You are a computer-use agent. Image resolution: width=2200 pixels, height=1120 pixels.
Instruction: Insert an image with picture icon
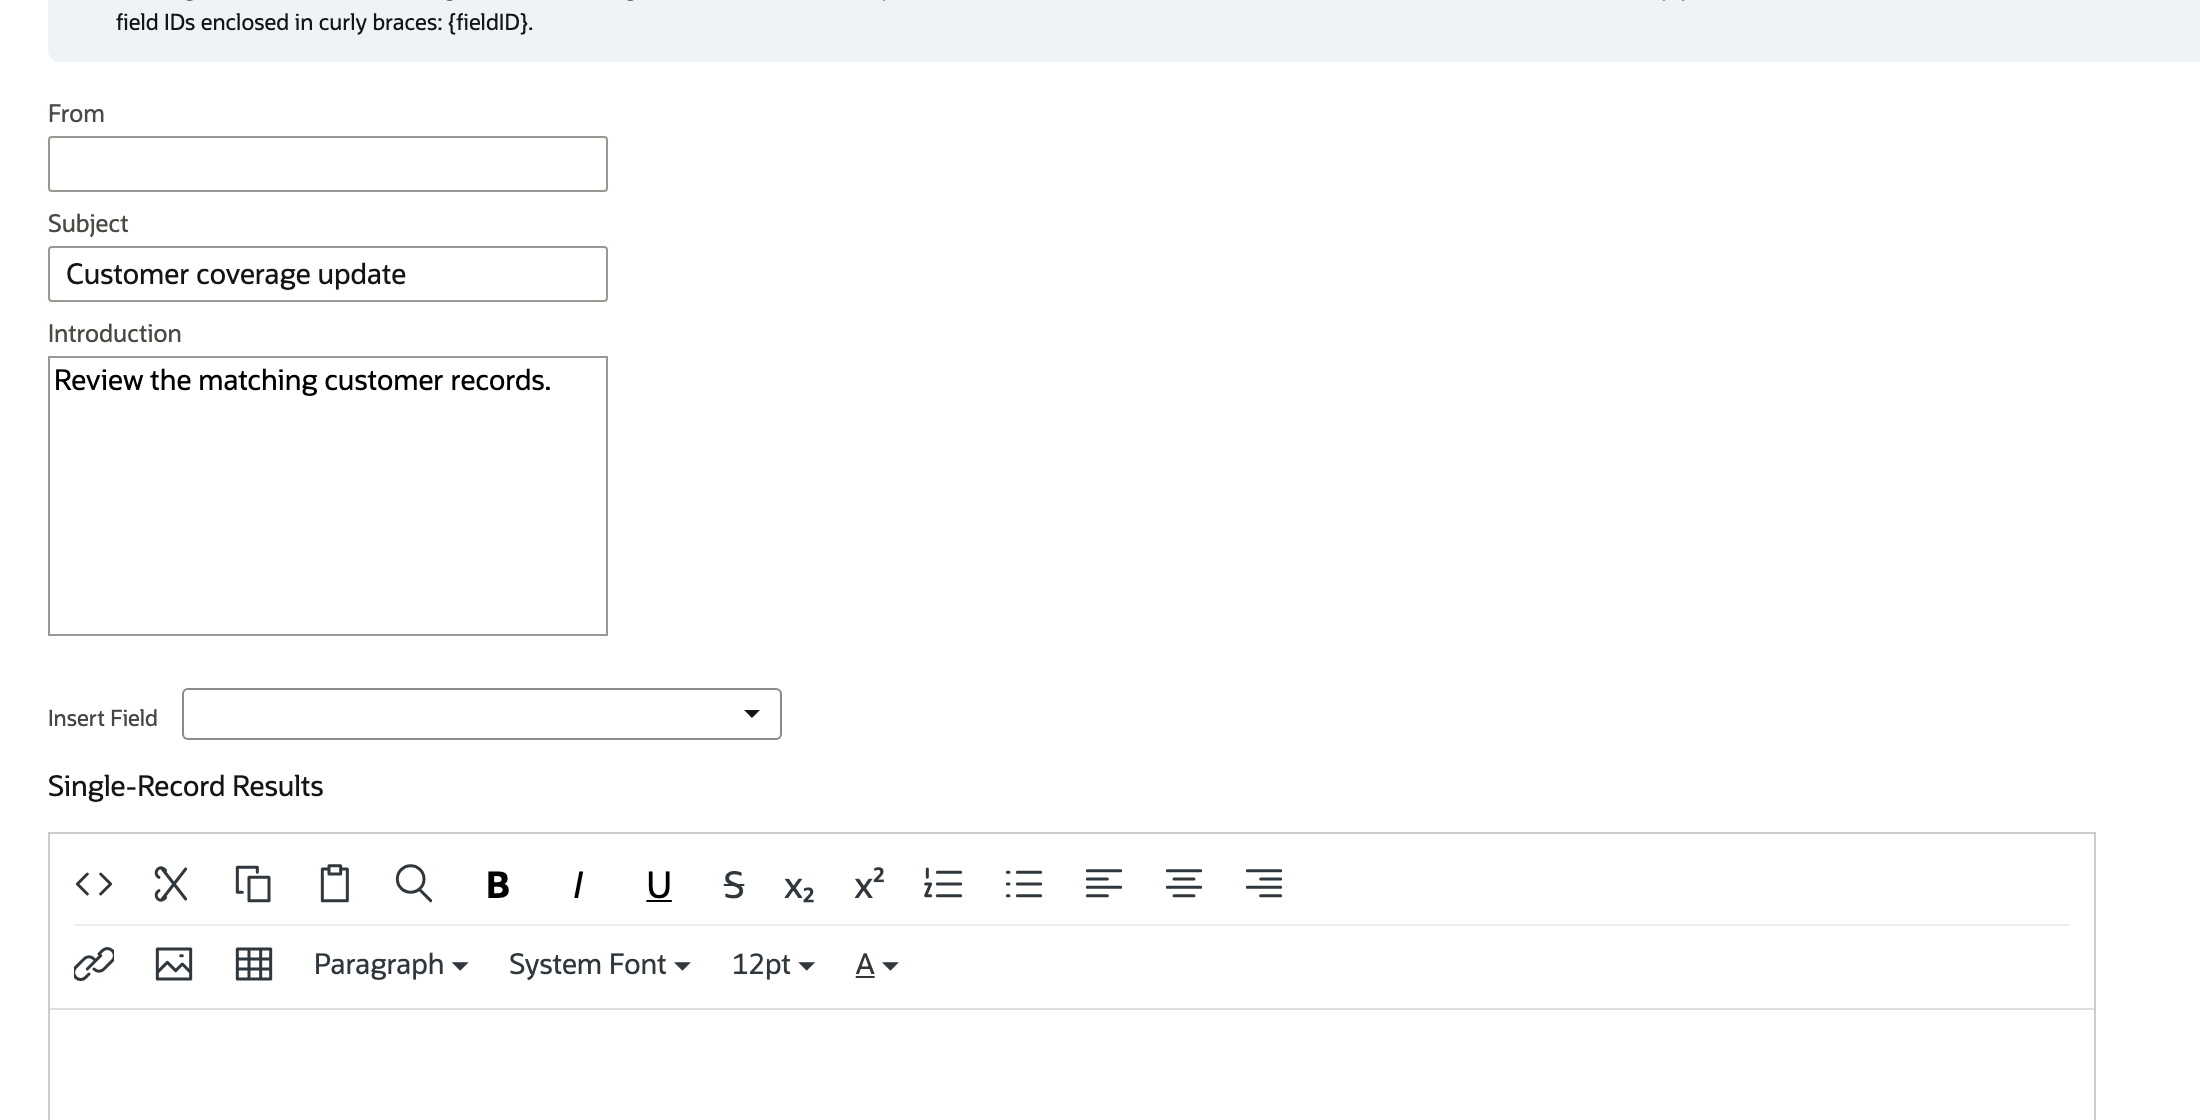point(174,964)
